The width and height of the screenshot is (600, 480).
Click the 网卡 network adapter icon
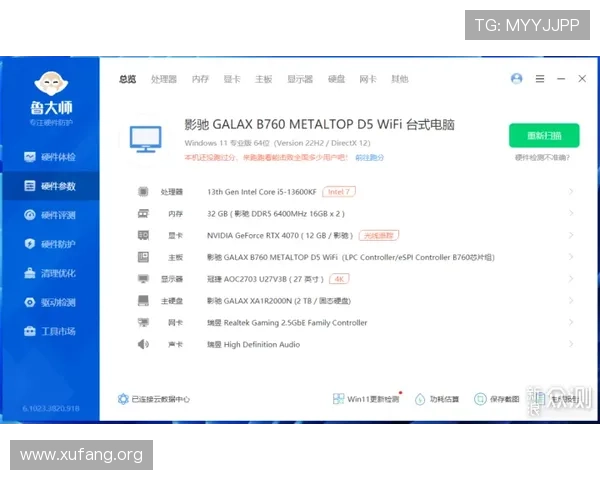[x=143, y=322]
